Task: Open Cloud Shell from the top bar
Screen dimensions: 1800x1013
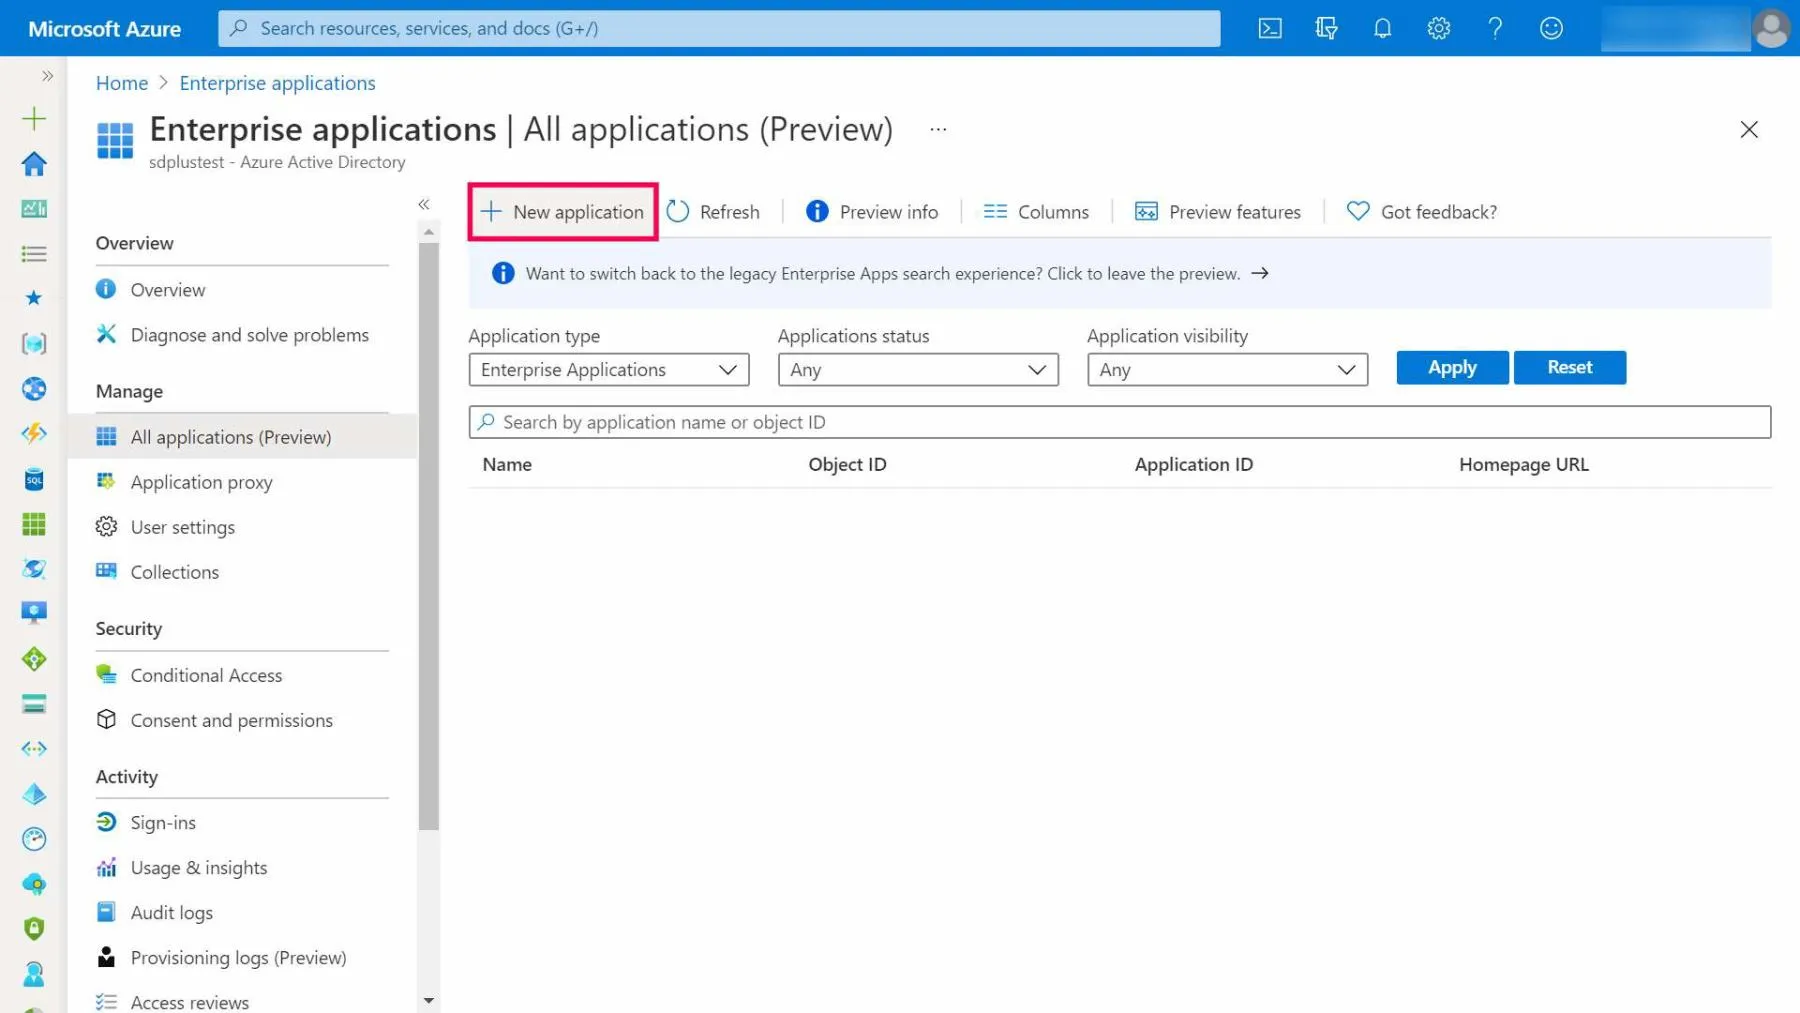Action: (1269, 28)
